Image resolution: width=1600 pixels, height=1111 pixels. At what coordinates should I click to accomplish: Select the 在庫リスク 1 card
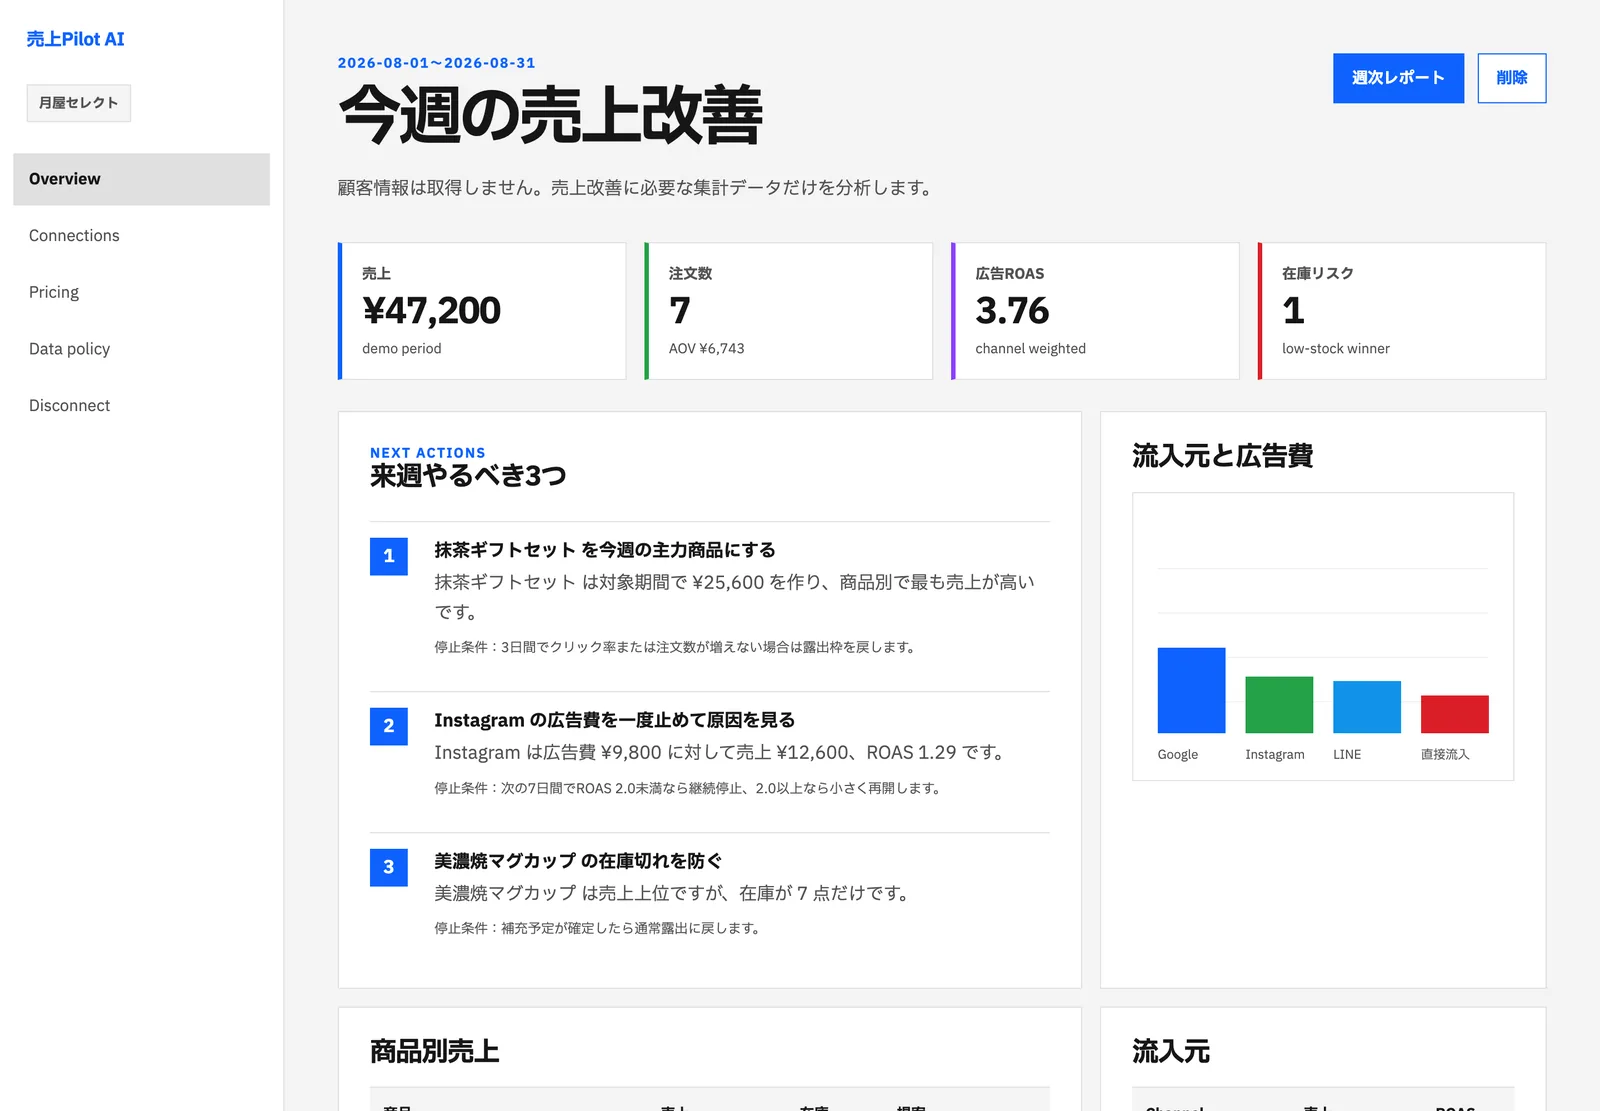pos(1402,311)
